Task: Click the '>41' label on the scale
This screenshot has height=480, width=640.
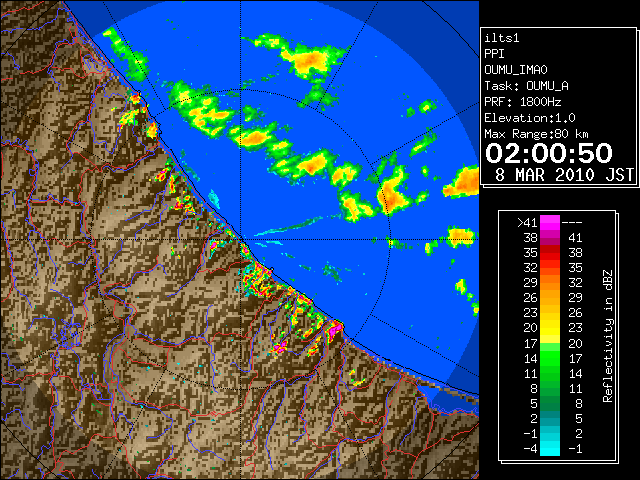Action: pyautogui.click(x=527, y=223)
